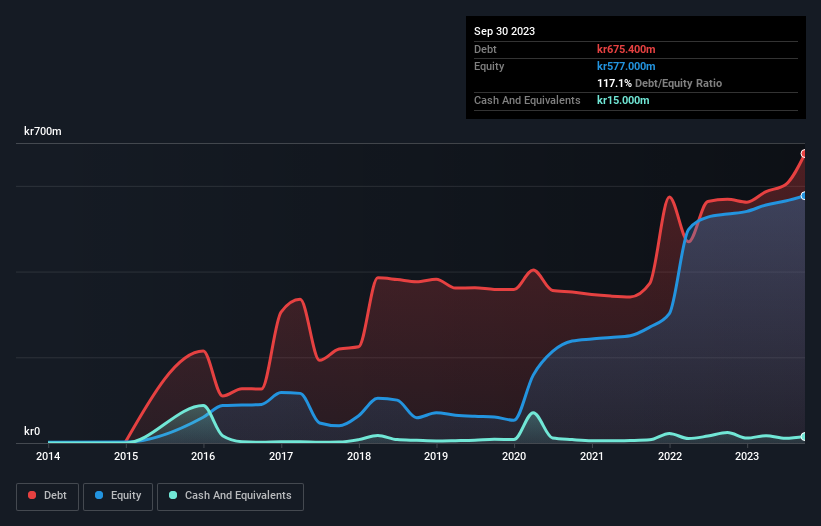Toggle the Debt series legend button
The image size is (821, 526).
click(x=47, y=496)
